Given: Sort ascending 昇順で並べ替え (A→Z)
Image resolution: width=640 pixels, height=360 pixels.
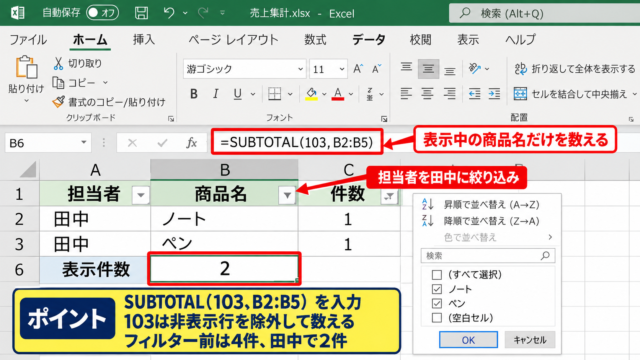Looking at the screenshot, I should (480, 204).
